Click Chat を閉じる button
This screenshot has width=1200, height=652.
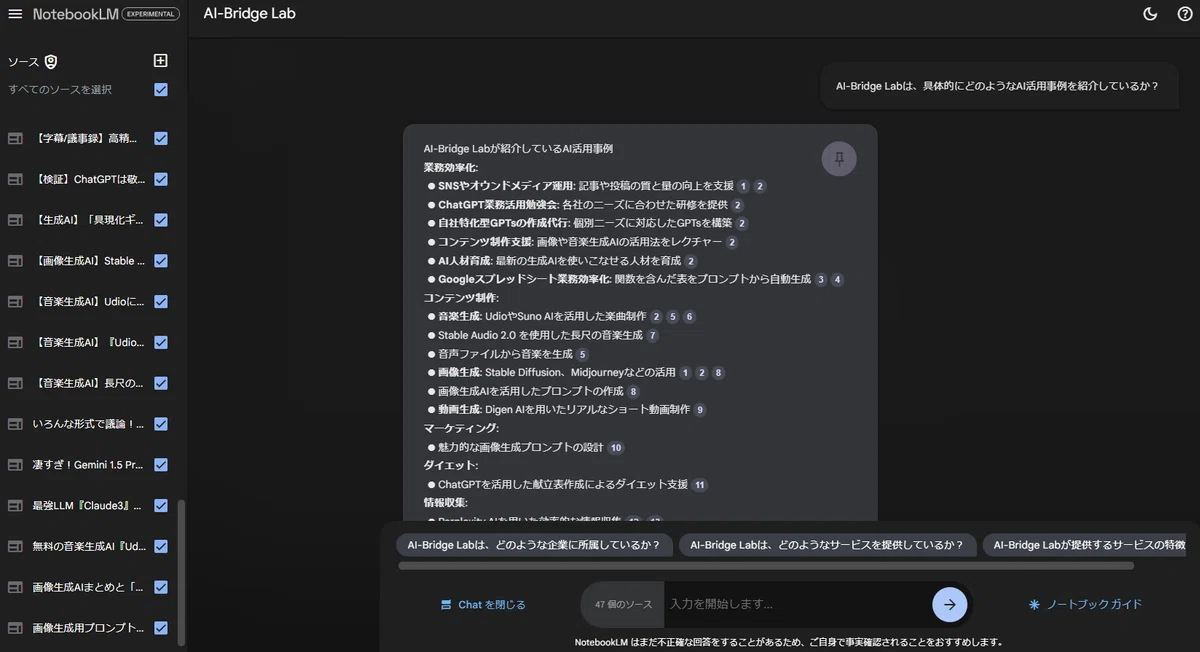(483, 605)
